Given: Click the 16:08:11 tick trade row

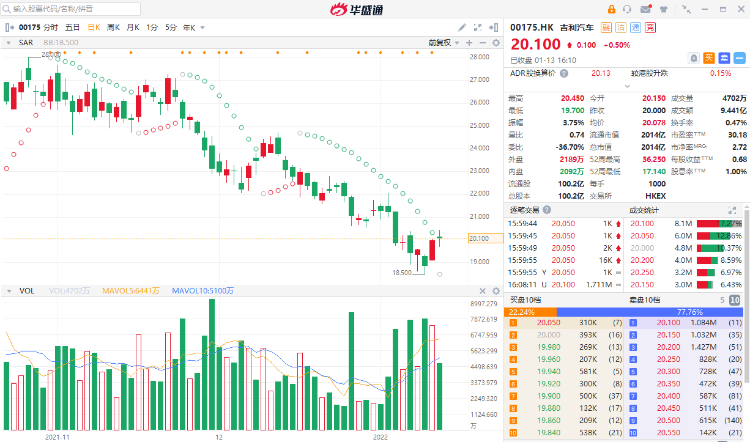Looking at the screenshot, I should pos(564,285).
